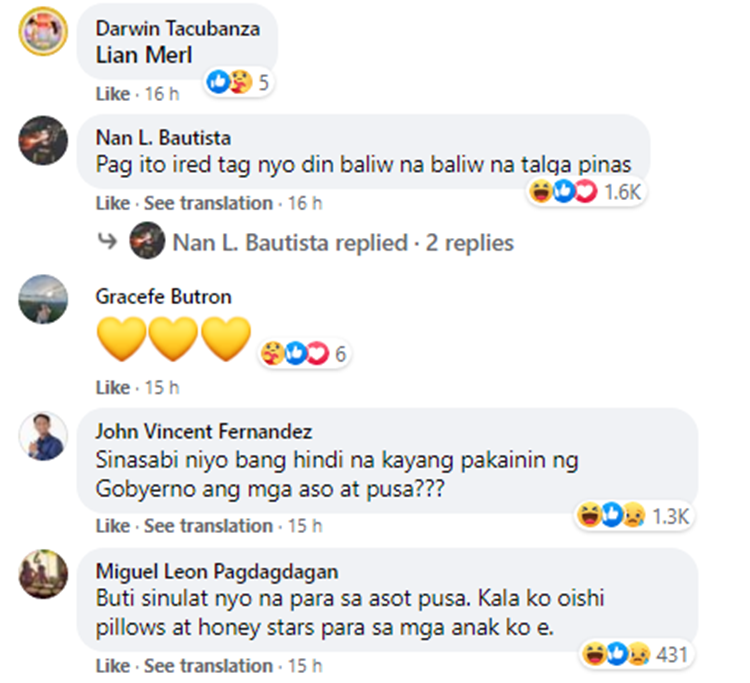See translation of Nan L. Bautista's comment
750x683 pixels.
(208, 203)
